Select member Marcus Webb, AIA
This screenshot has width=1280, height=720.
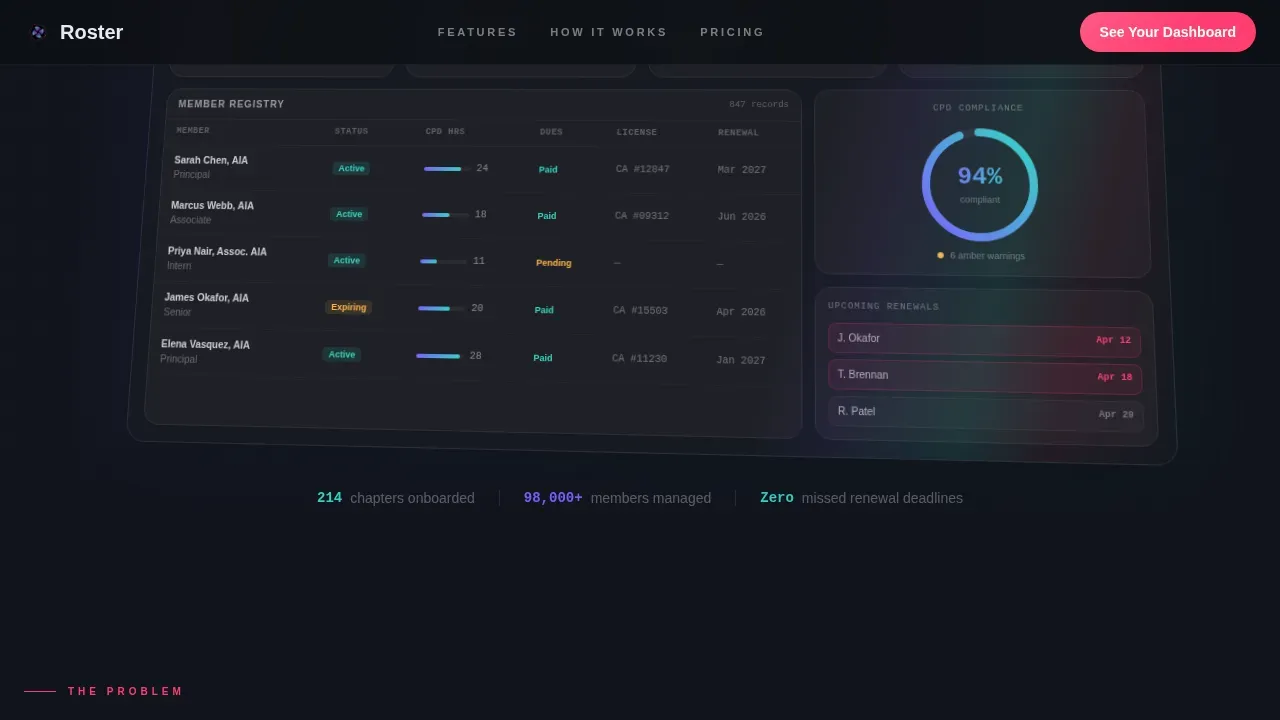[x=212, y=206]
